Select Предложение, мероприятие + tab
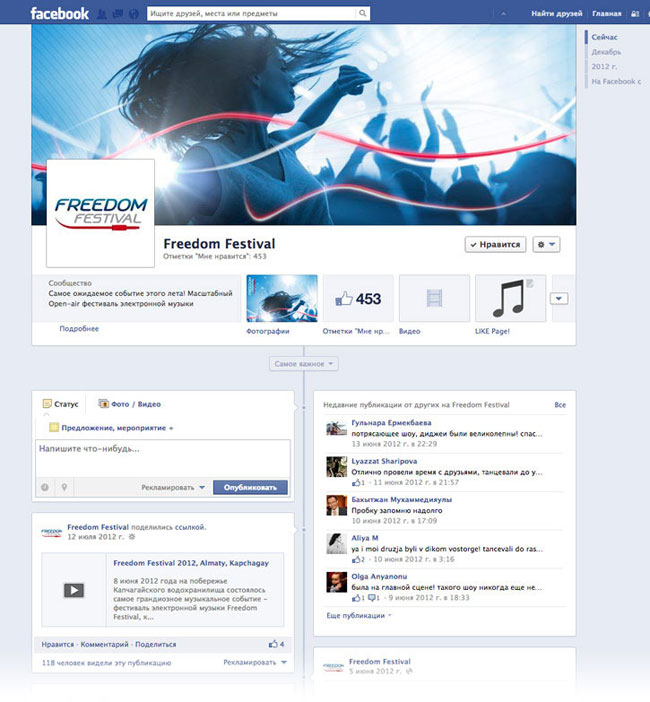Image resolution: width=650 pixels, height=702 pixels. [111, 428]
